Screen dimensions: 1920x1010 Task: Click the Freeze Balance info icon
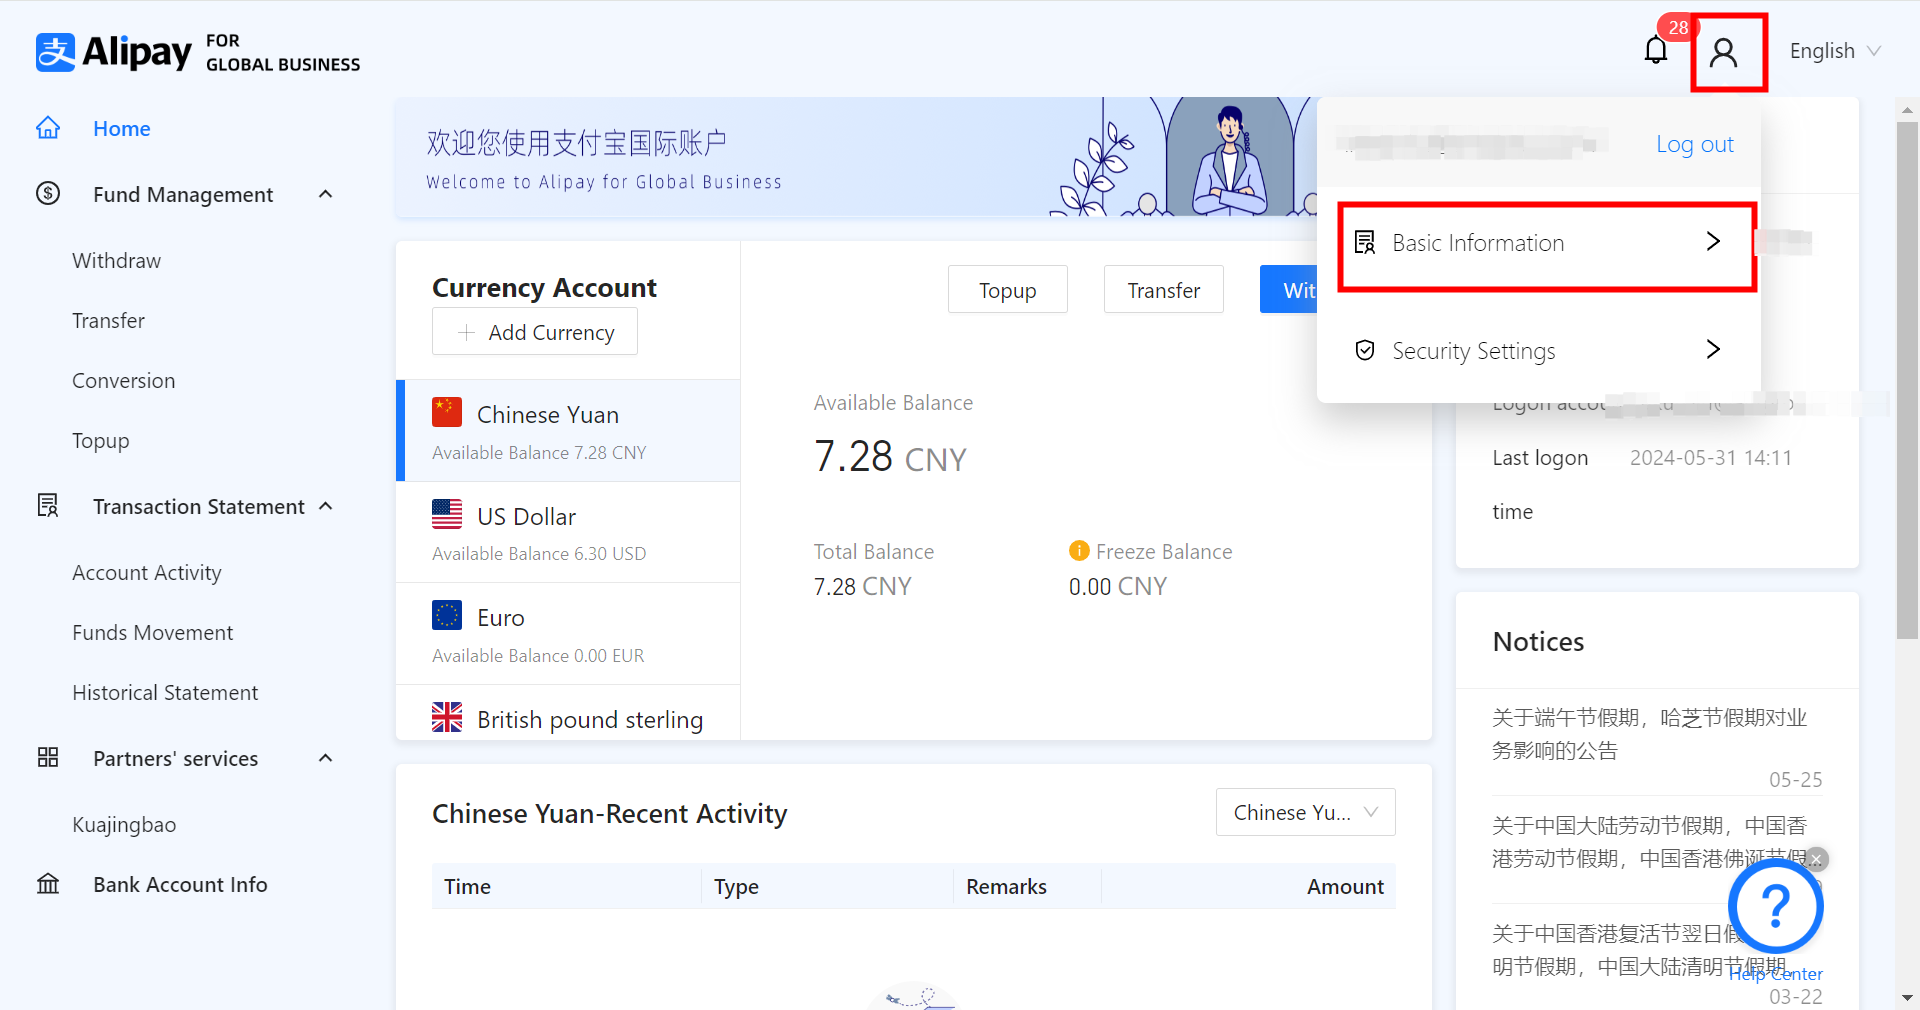tap(1079, 551)
